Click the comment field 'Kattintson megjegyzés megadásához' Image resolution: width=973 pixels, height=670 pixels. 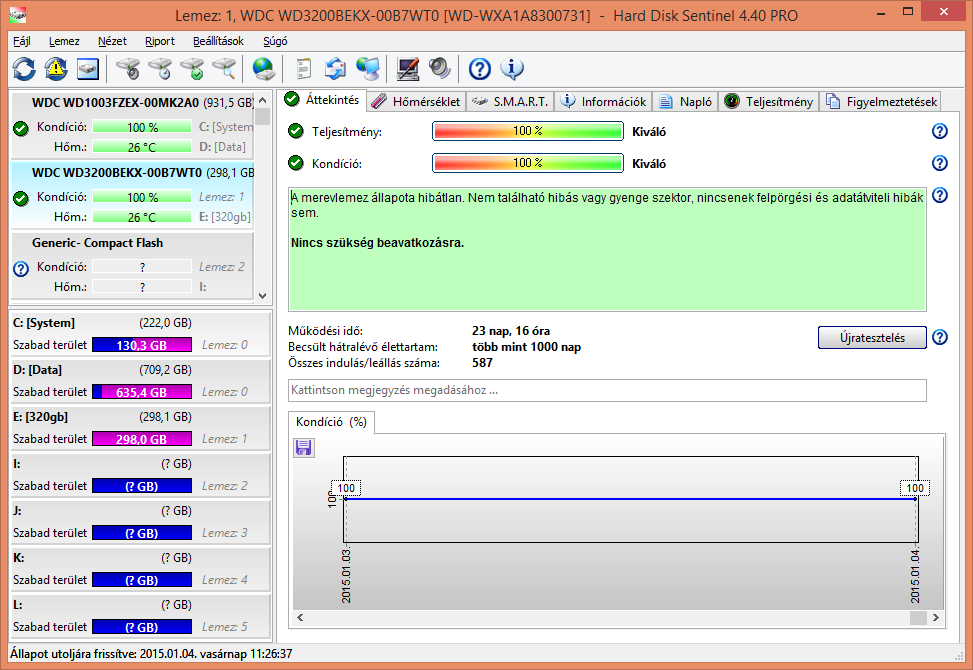point(607,390)
